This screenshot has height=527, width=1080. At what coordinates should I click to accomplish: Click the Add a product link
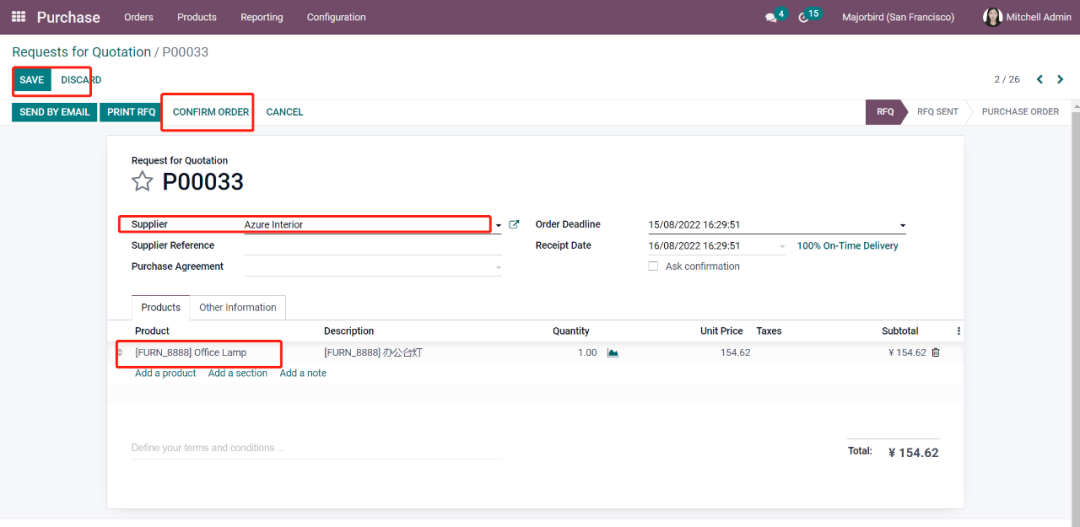click(x=165, y=373)
